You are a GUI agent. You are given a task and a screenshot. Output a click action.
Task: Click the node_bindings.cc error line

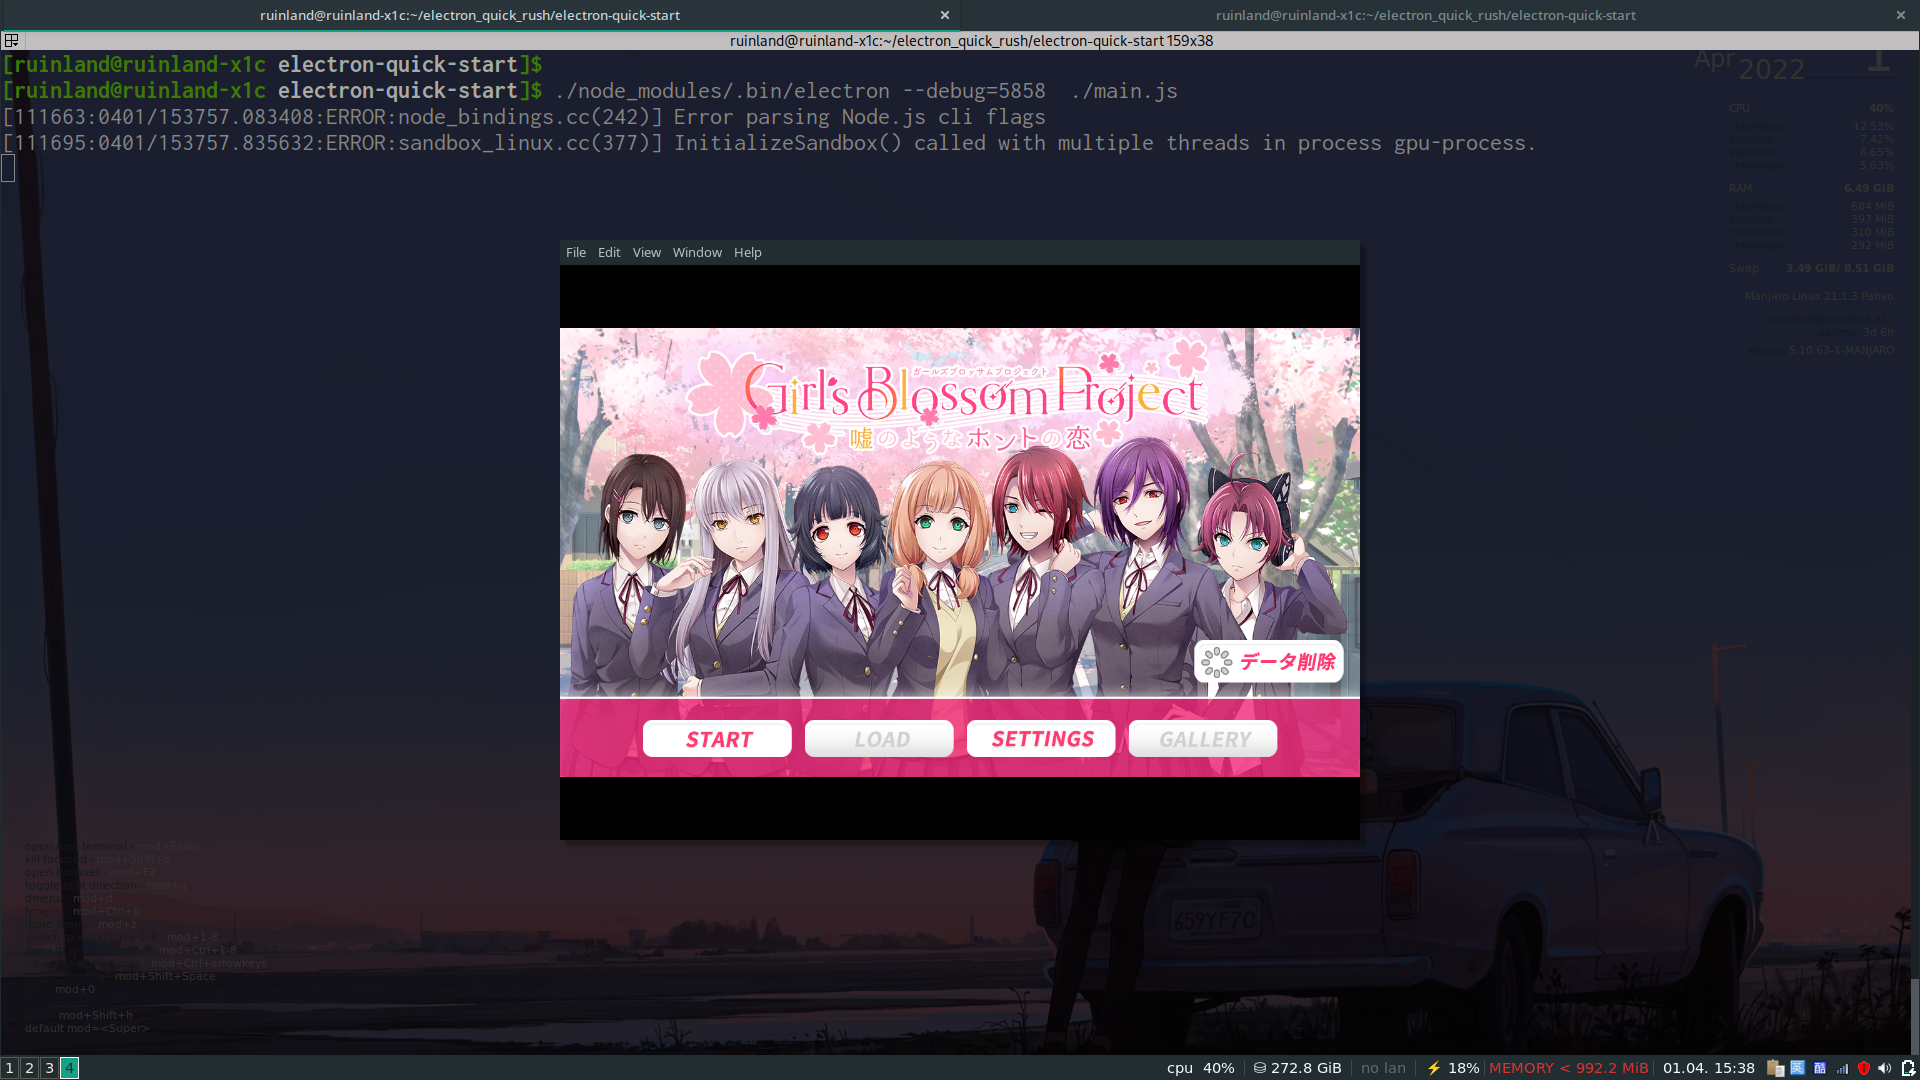524,117
